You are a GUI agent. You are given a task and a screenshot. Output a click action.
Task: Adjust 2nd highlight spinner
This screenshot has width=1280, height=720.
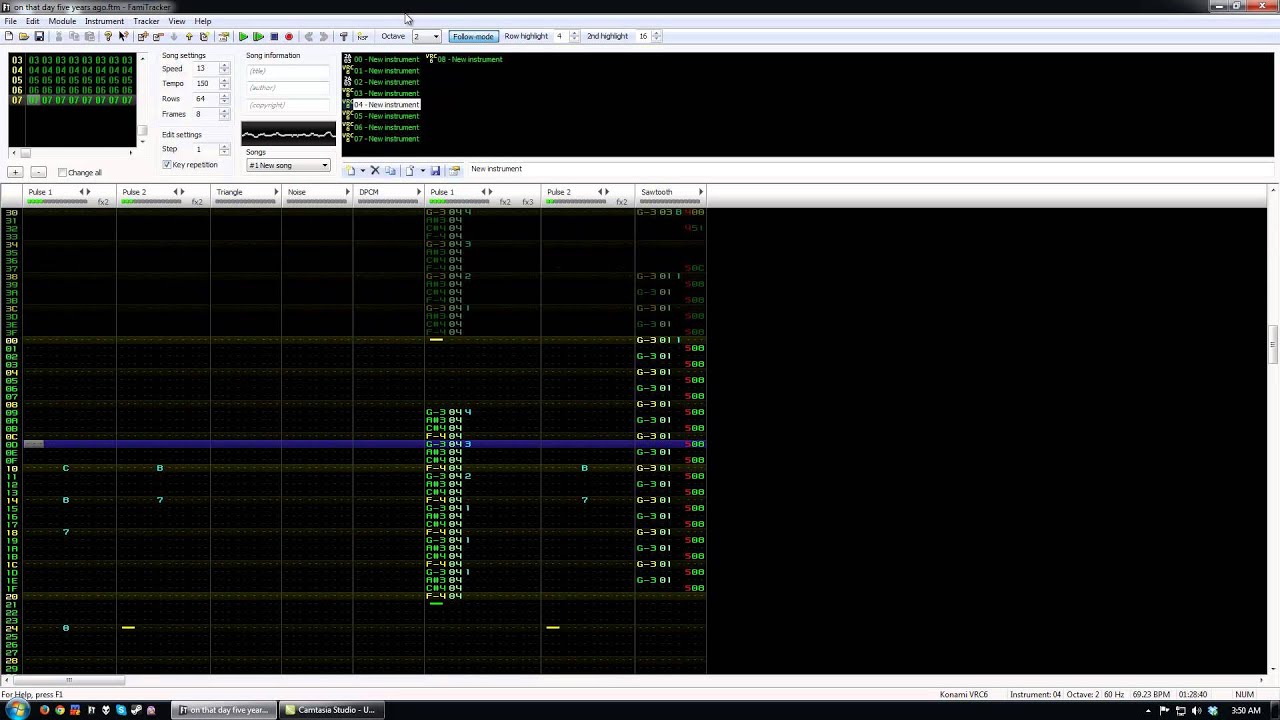[657, 36]
